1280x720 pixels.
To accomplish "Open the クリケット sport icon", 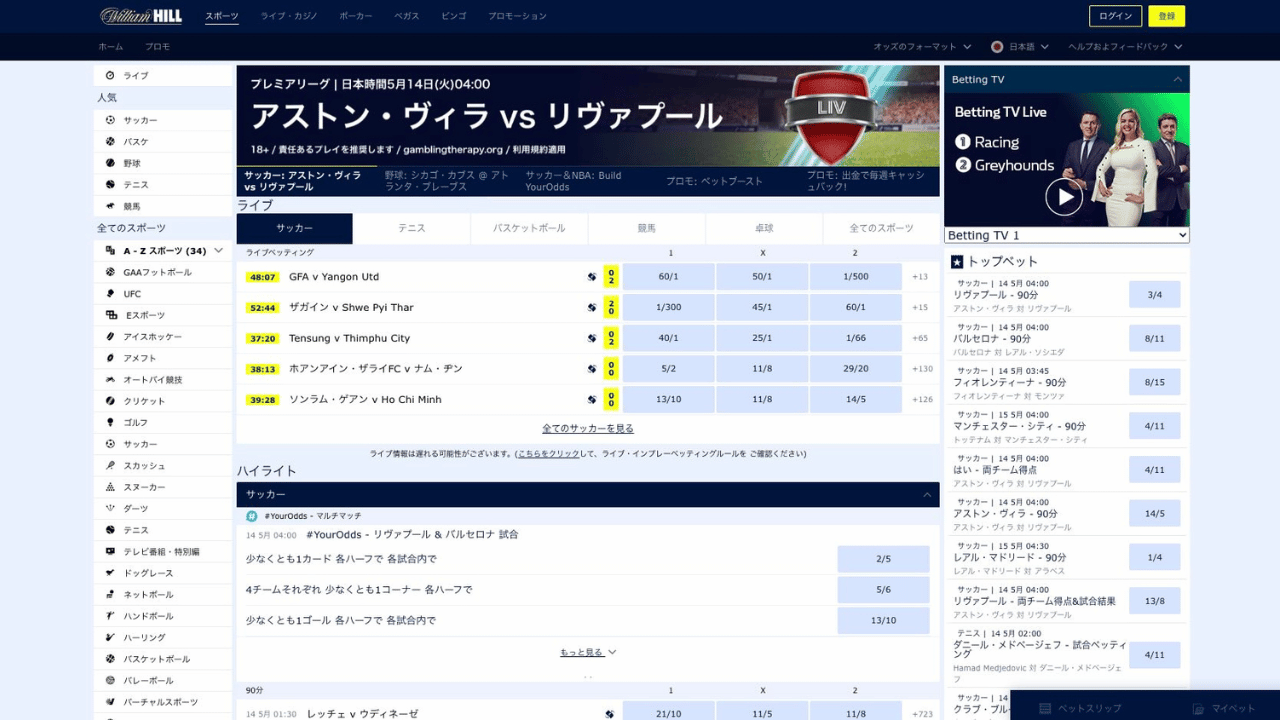I will [x=111, y=401].
